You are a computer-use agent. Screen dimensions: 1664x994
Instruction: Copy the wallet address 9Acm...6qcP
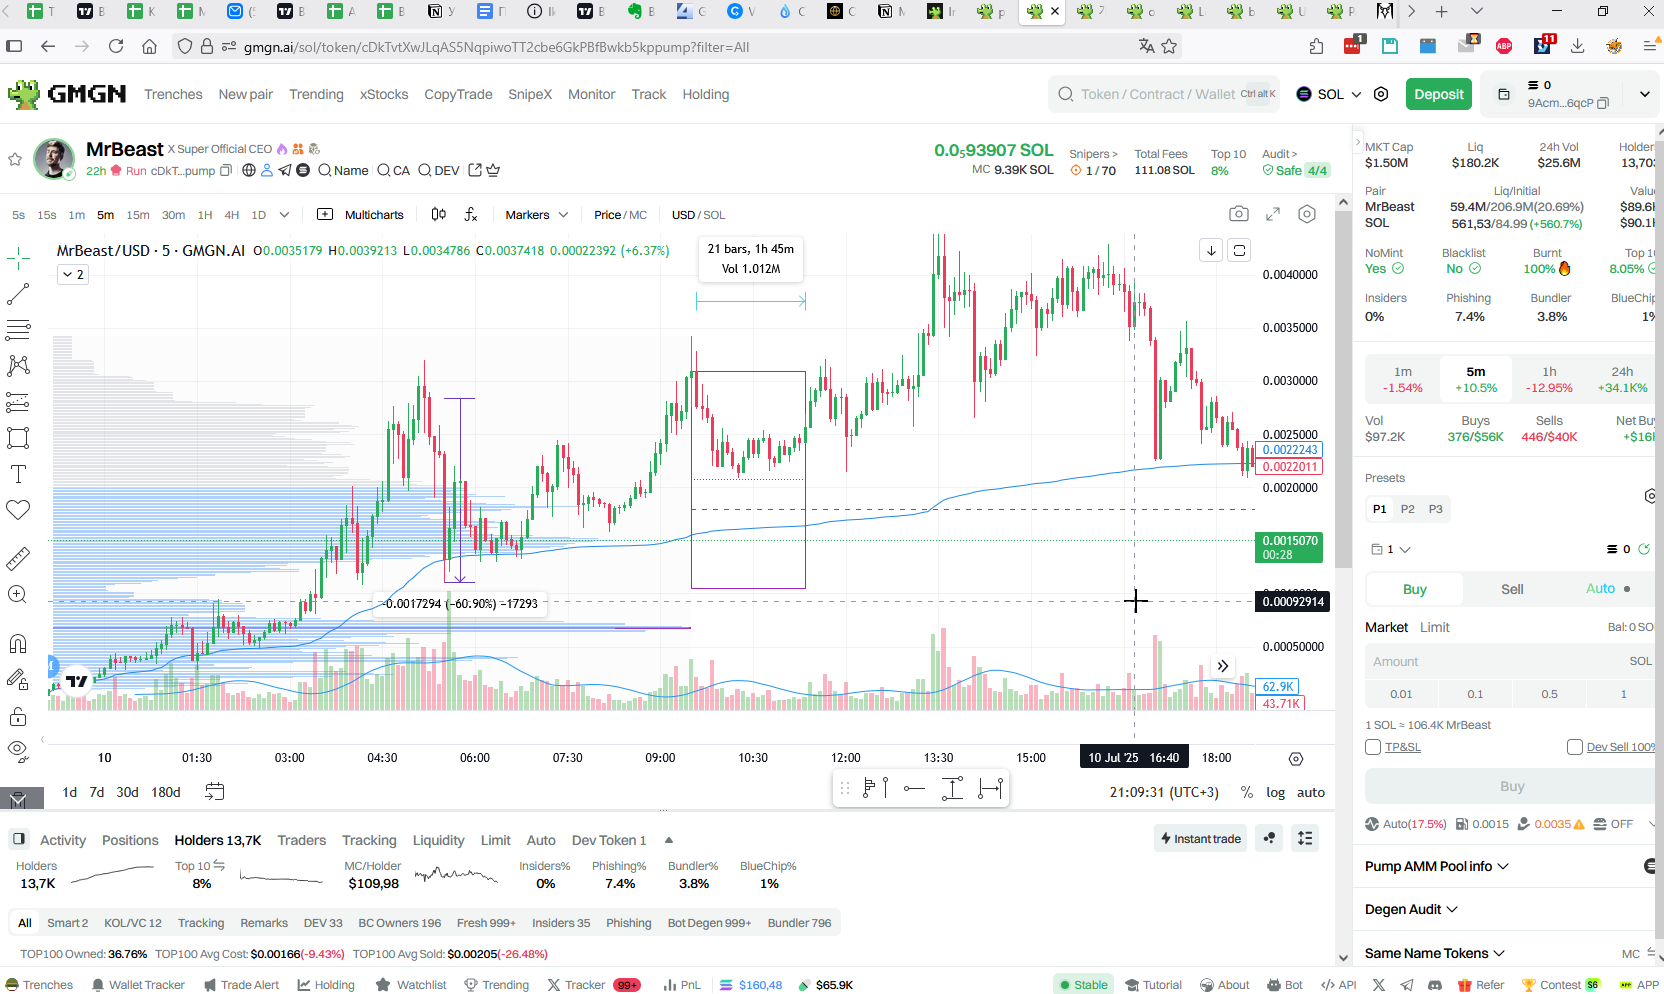tap(1603, 103)
